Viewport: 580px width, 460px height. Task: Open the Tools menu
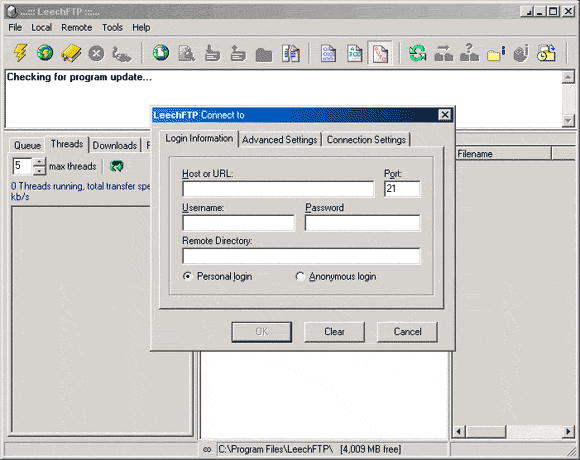[112, 27]
